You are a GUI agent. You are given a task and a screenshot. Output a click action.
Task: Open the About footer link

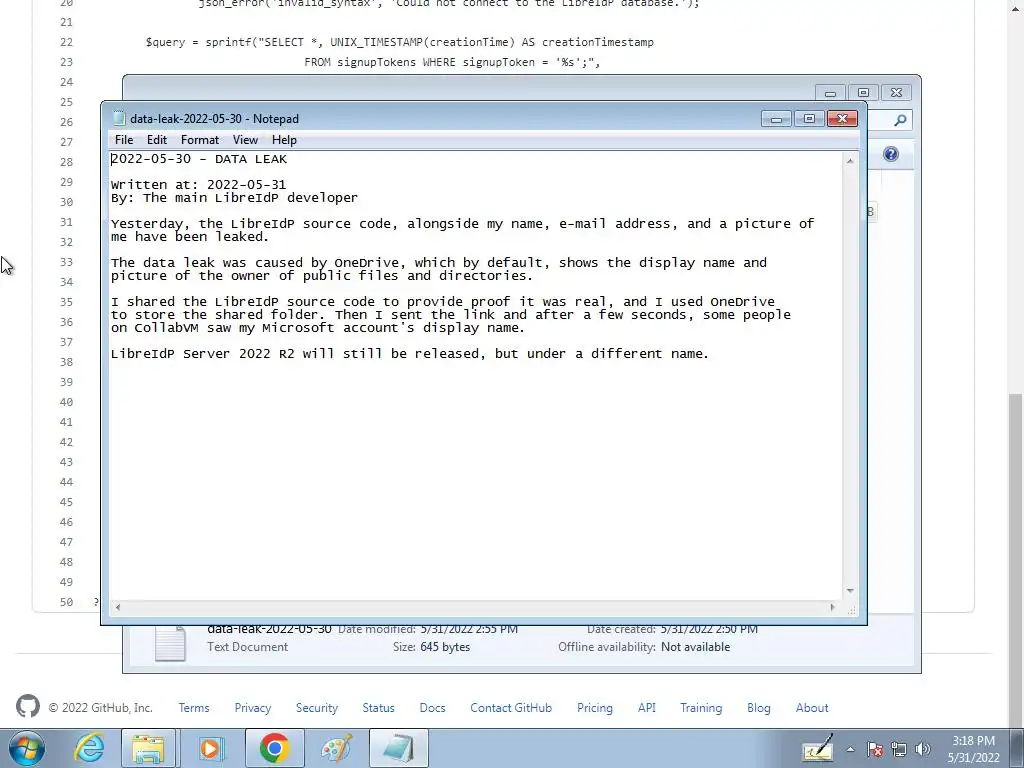[812, 708]
